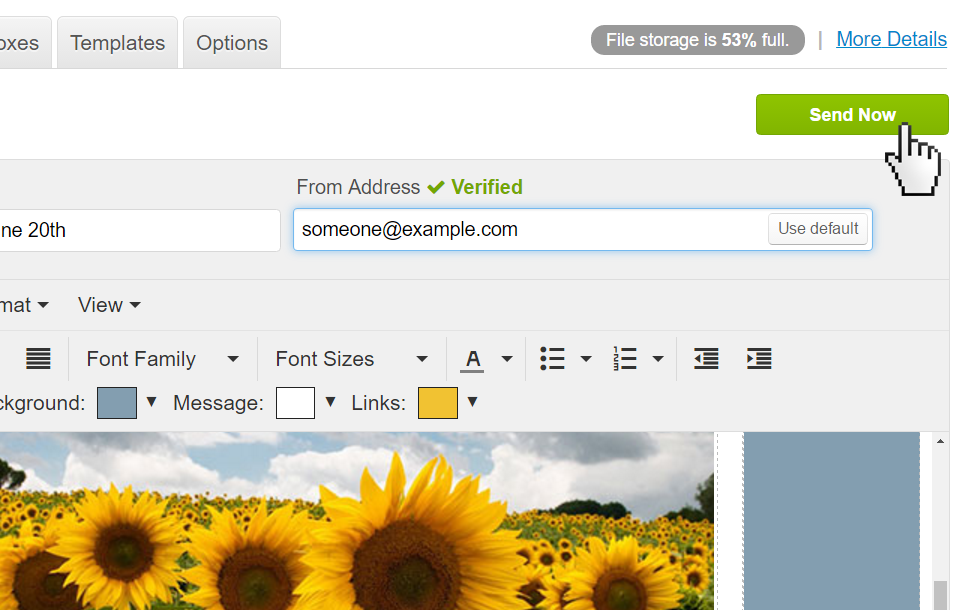Open the Font Sizes dropdown
Screen dimensions: 957x610
351,359
